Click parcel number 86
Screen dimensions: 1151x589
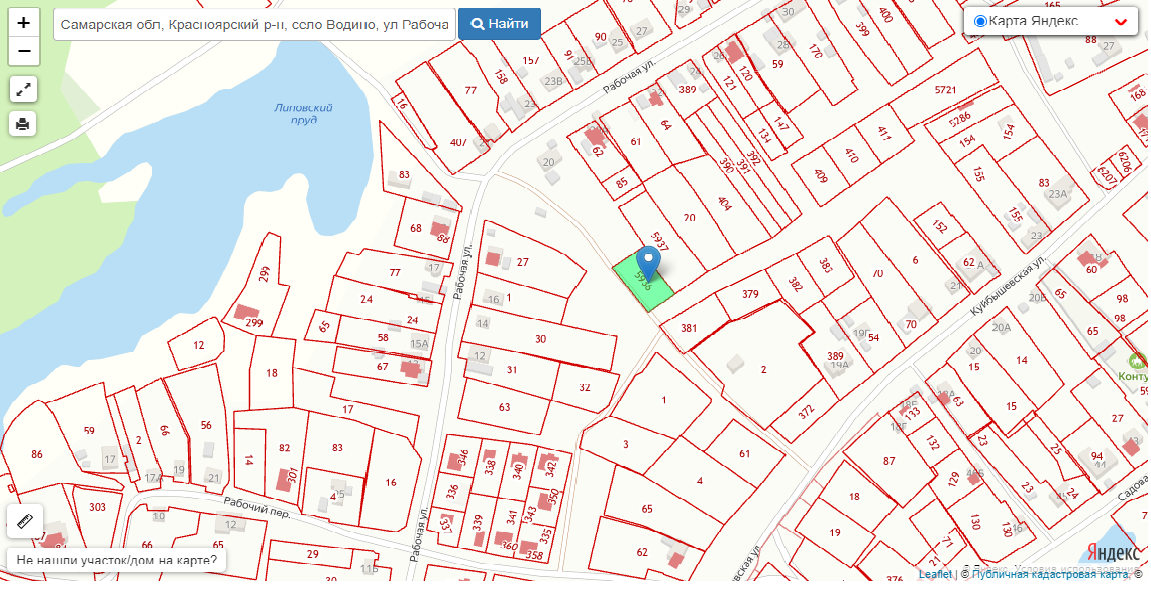(37, 455)
